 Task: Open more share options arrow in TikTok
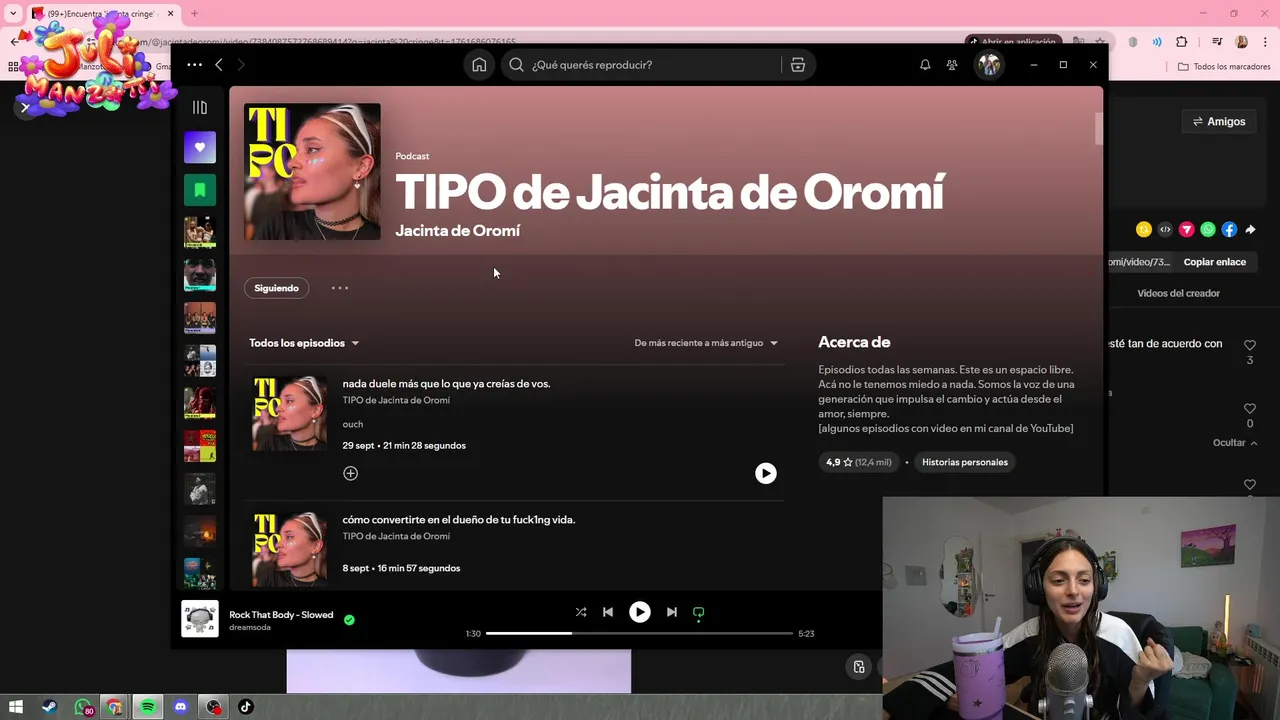click(x=1250, y=229)
